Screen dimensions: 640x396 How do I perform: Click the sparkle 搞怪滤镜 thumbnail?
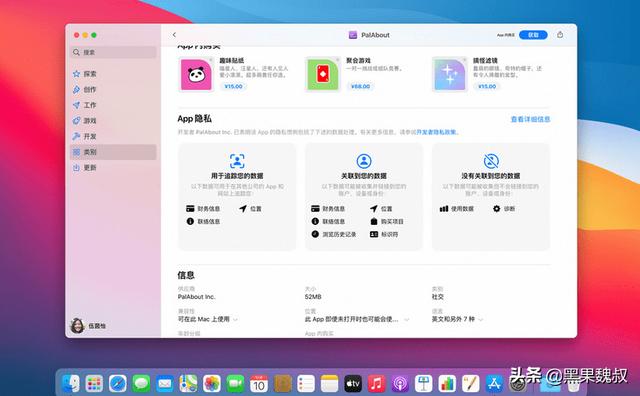[x=450, y=74]
